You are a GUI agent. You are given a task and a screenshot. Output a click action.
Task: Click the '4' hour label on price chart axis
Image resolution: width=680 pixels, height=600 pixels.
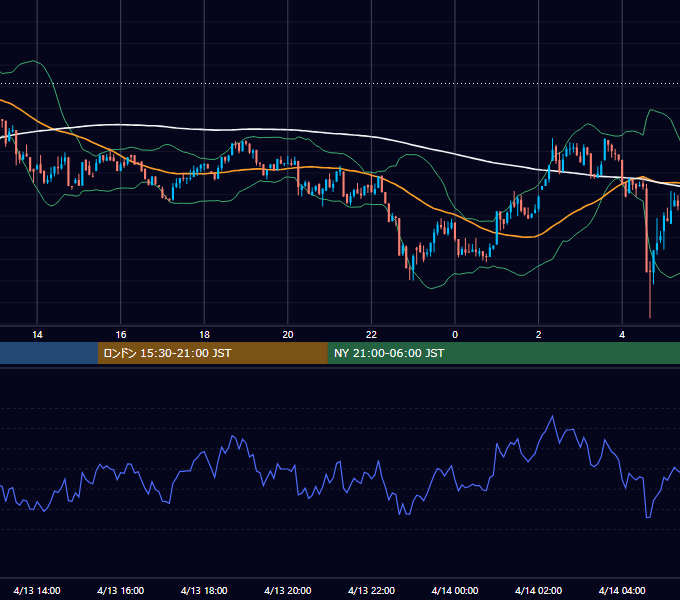(x=622, y=335)
